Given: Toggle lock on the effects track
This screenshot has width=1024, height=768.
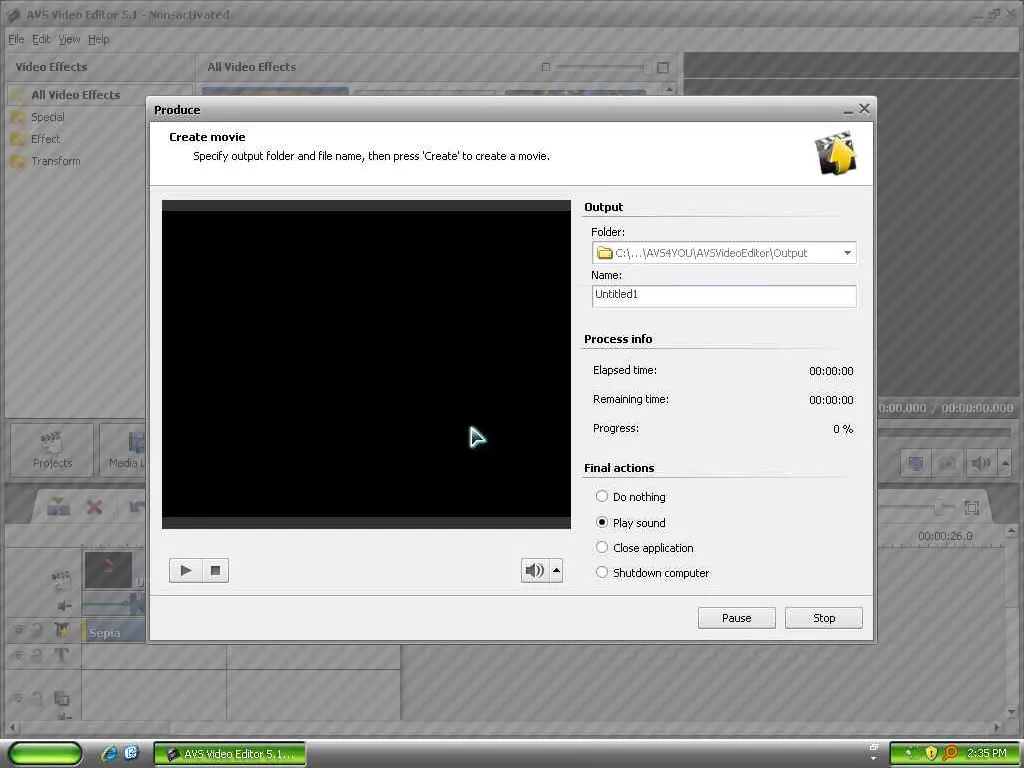Looking at the screenshot, I should [x=37, y=631].
